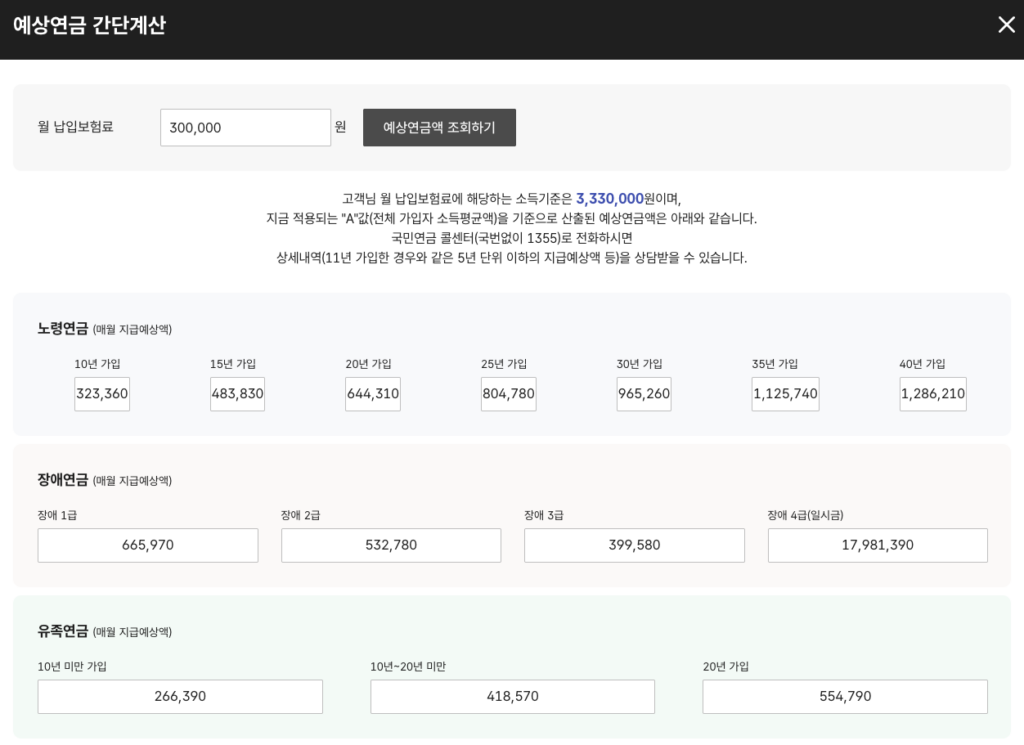Viewport: 1024px width, 745px height.
Task: Click the 10년~20년 미만 field 418,570
Action: 513,697
